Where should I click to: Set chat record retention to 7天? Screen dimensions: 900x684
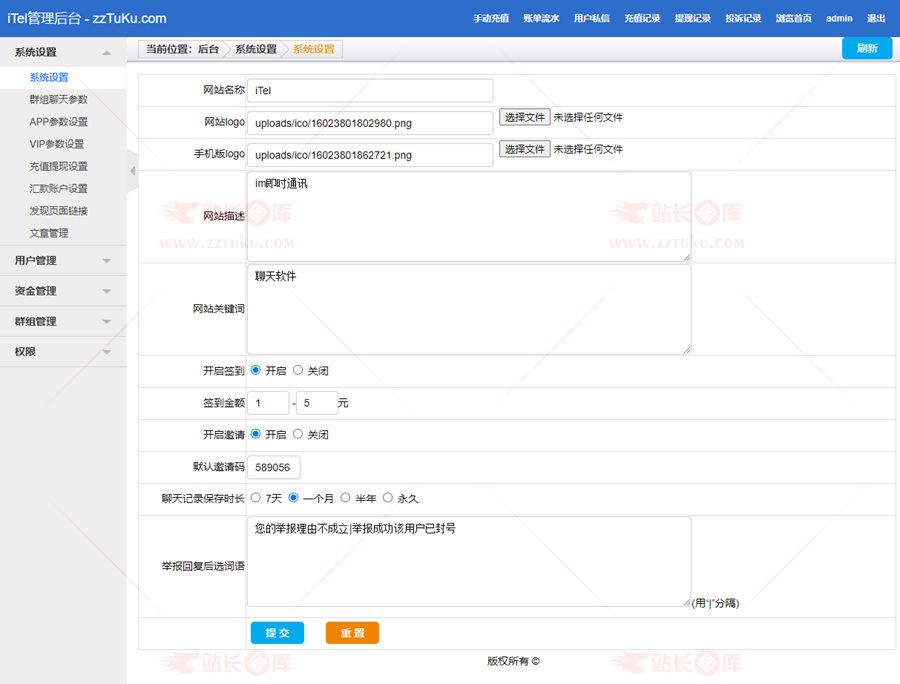click(256, 497)
